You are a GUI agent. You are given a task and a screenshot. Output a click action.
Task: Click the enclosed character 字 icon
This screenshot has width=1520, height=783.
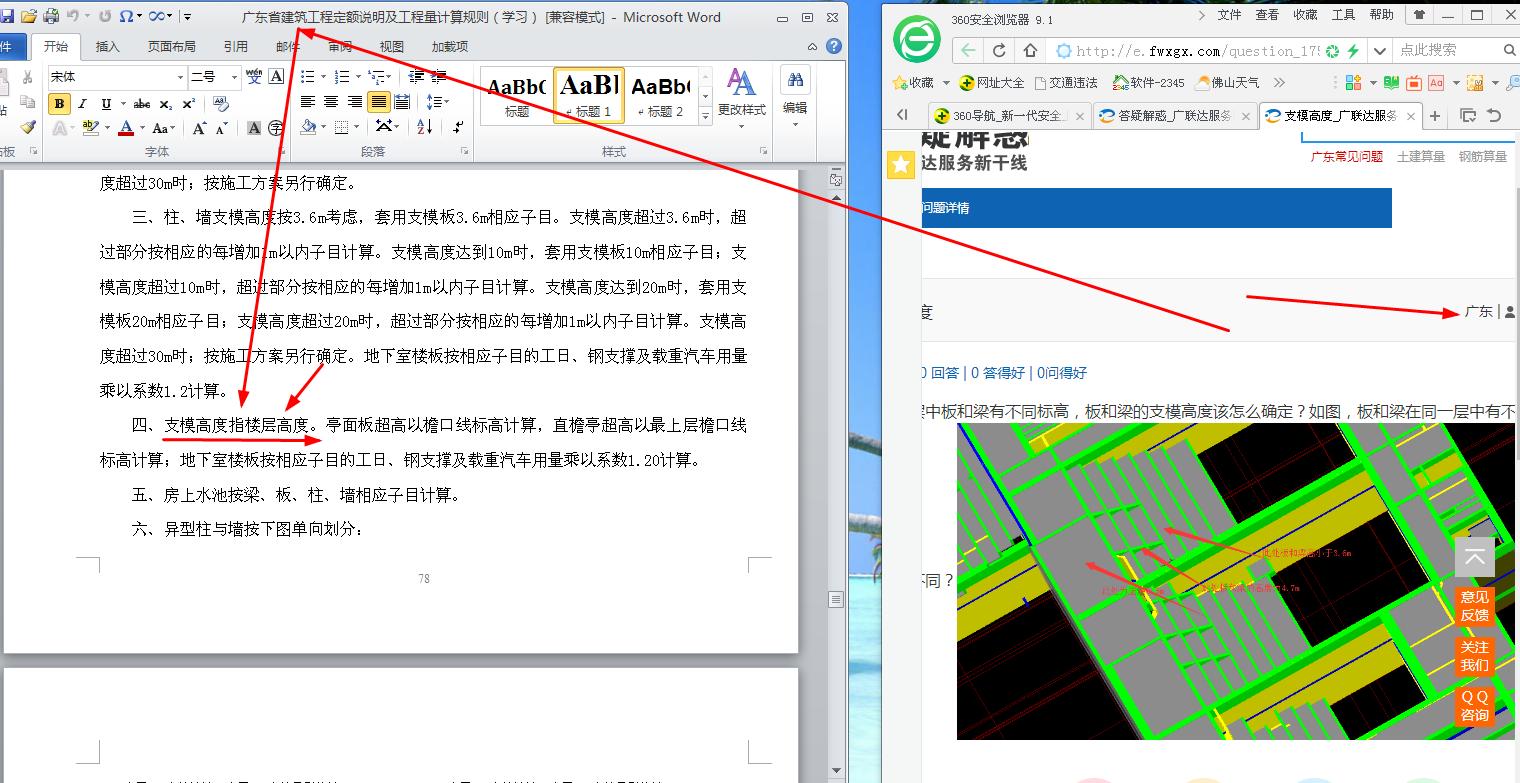pos(275,128)
